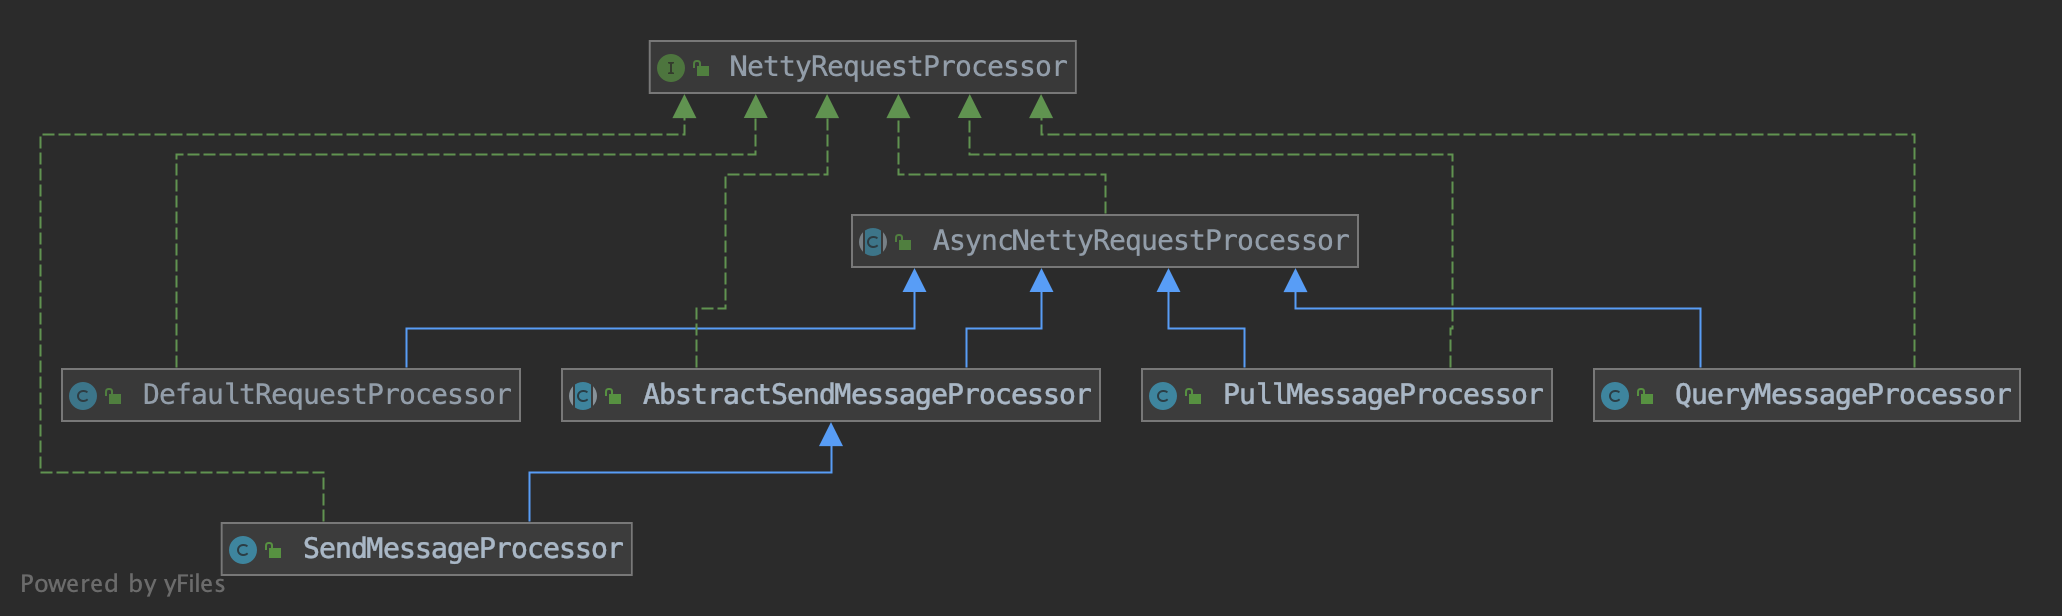2062x616 pixels.
Task: Select the DefaultRequestProcessor node label
Action: 326,395
